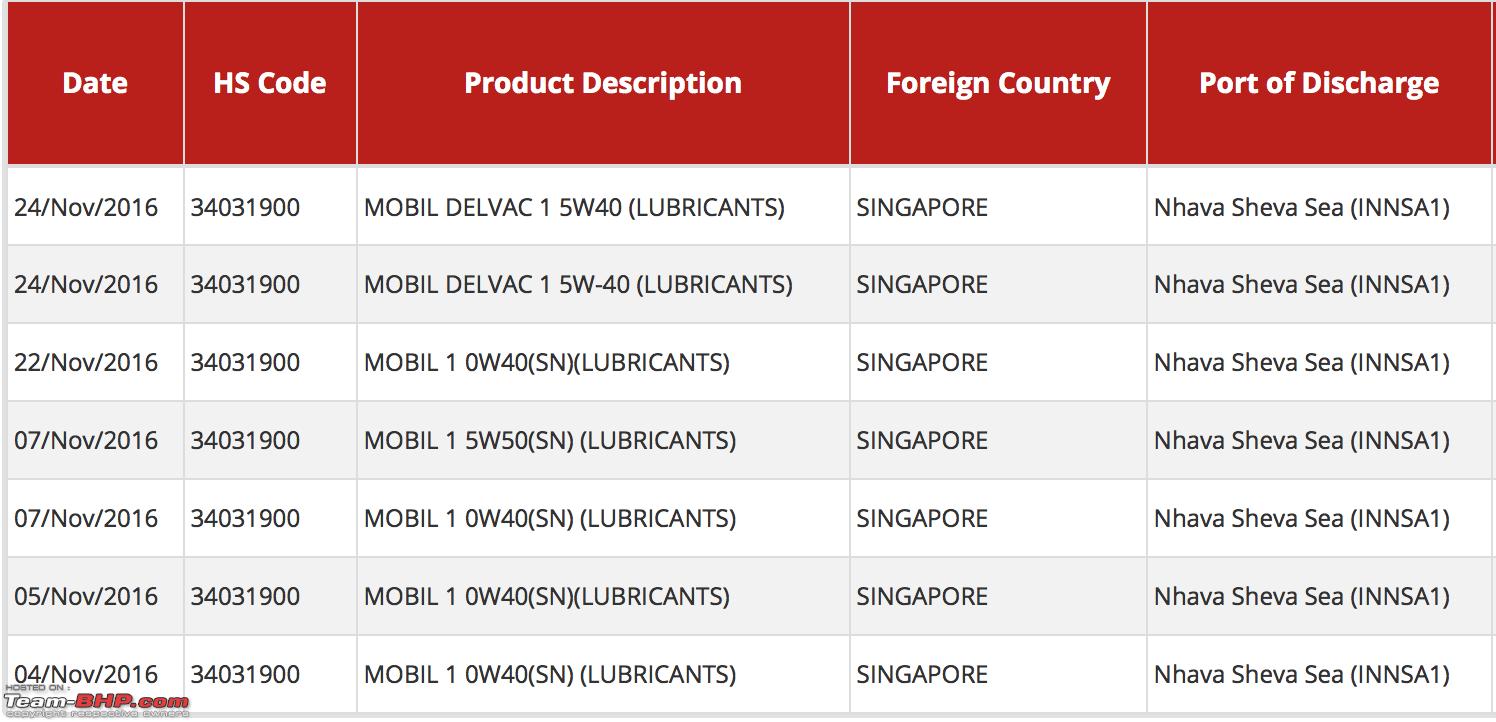Select the Foreign Country column header
This screenshot has width=1496, height=722.
[998, 83]
